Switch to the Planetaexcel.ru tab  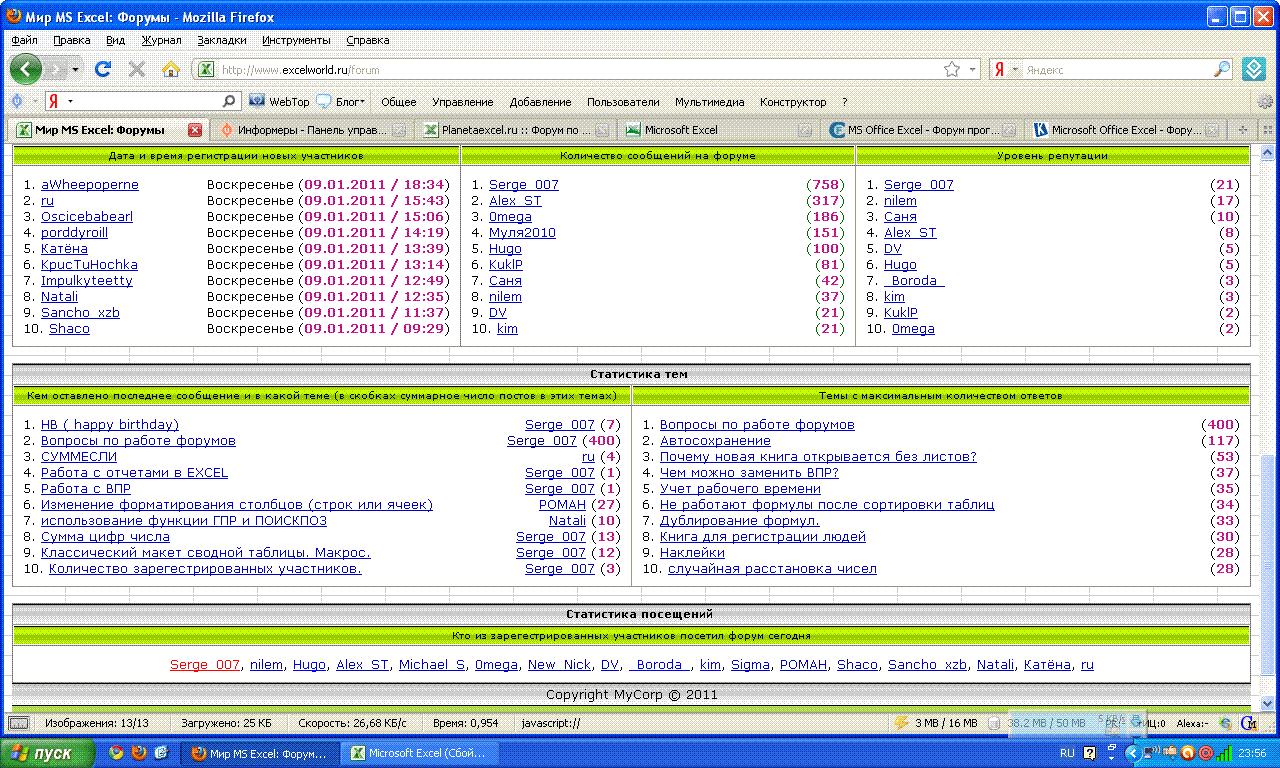[516, 130]
